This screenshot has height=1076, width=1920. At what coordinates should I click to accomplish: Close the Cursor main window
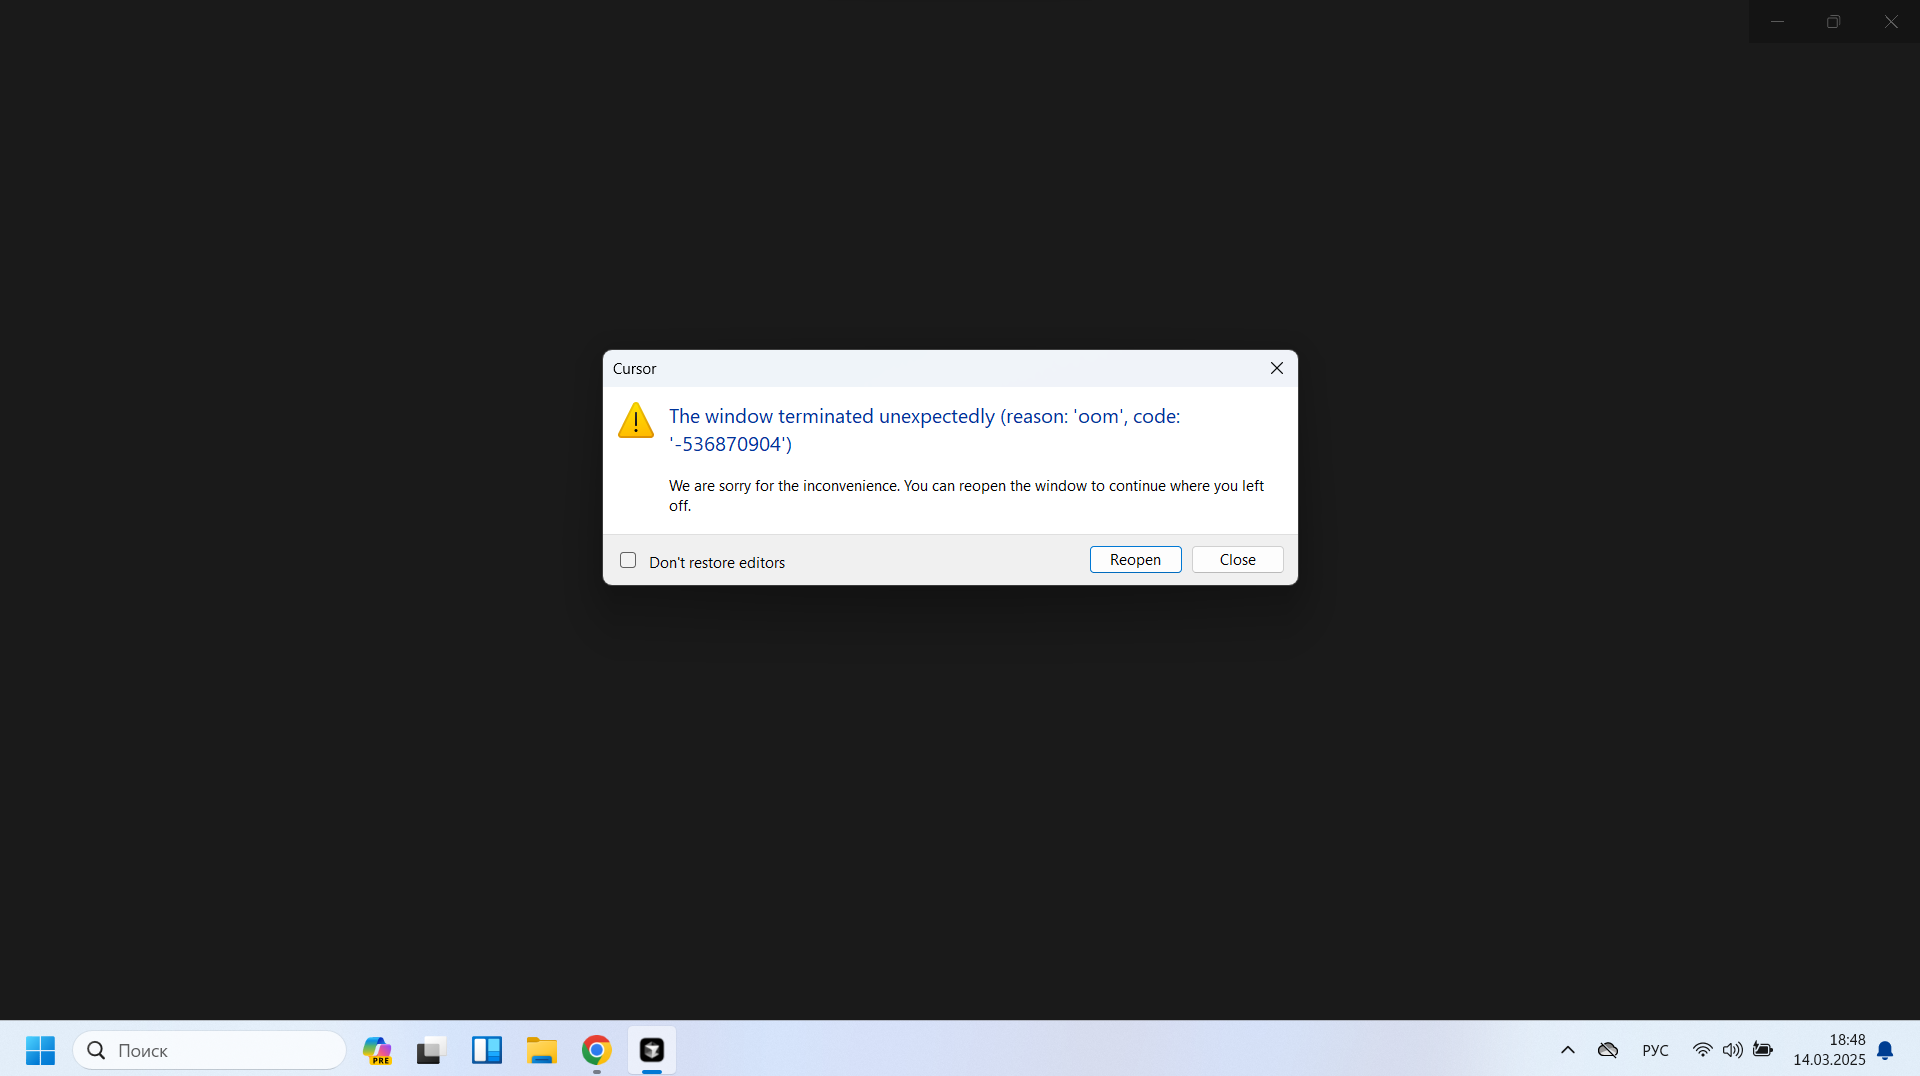pyautogui.click(x=1891, y=21)
